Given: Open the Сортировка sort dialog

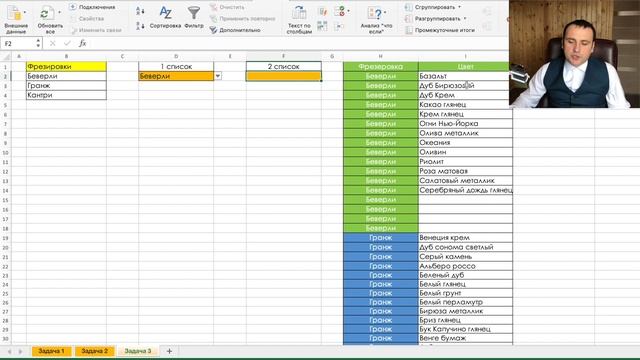Looking at the screenshot, I should click(x=165, y=17).
